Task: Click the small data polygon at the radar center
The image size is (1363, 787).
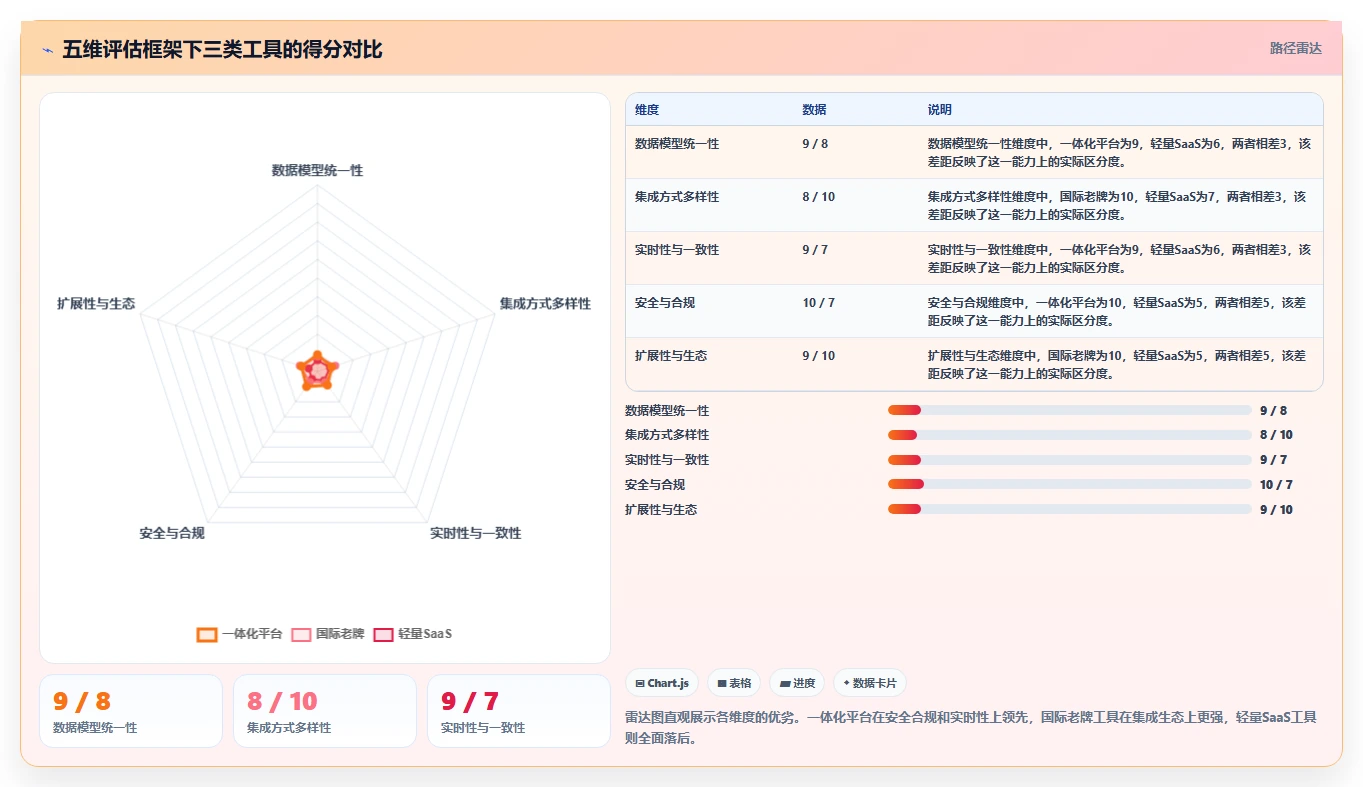Action: click(x=318, y=371)
